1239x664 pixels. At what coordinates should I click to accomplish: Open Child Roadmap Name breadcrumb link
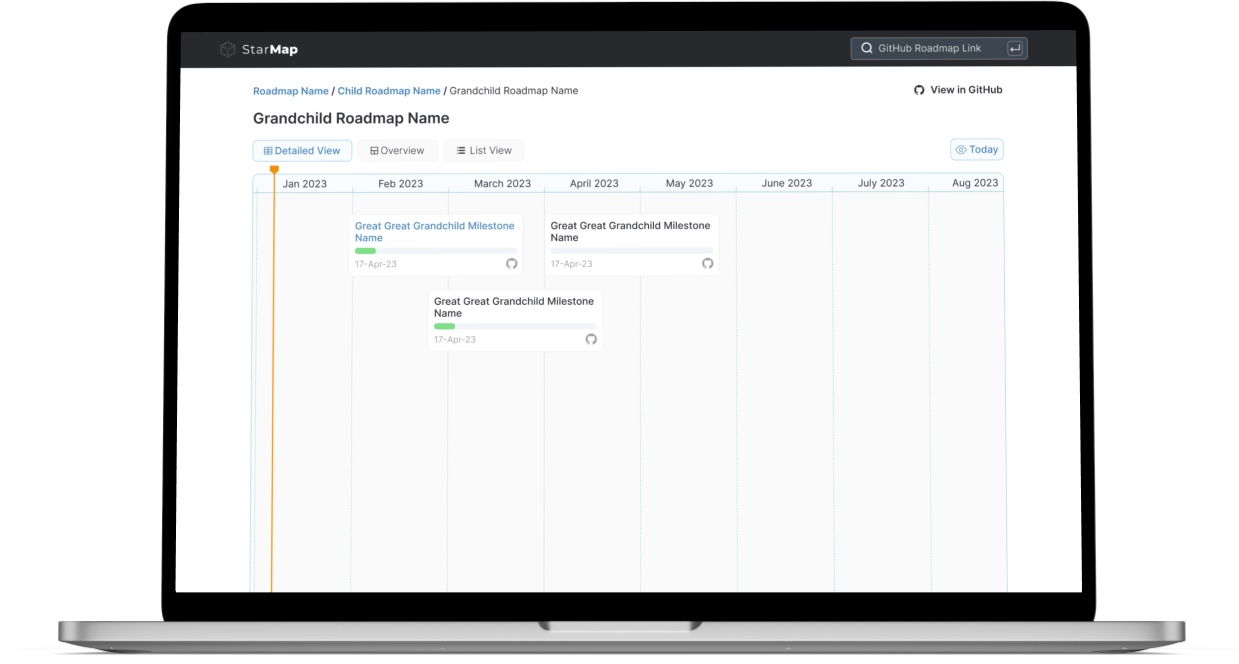[389, 91]
